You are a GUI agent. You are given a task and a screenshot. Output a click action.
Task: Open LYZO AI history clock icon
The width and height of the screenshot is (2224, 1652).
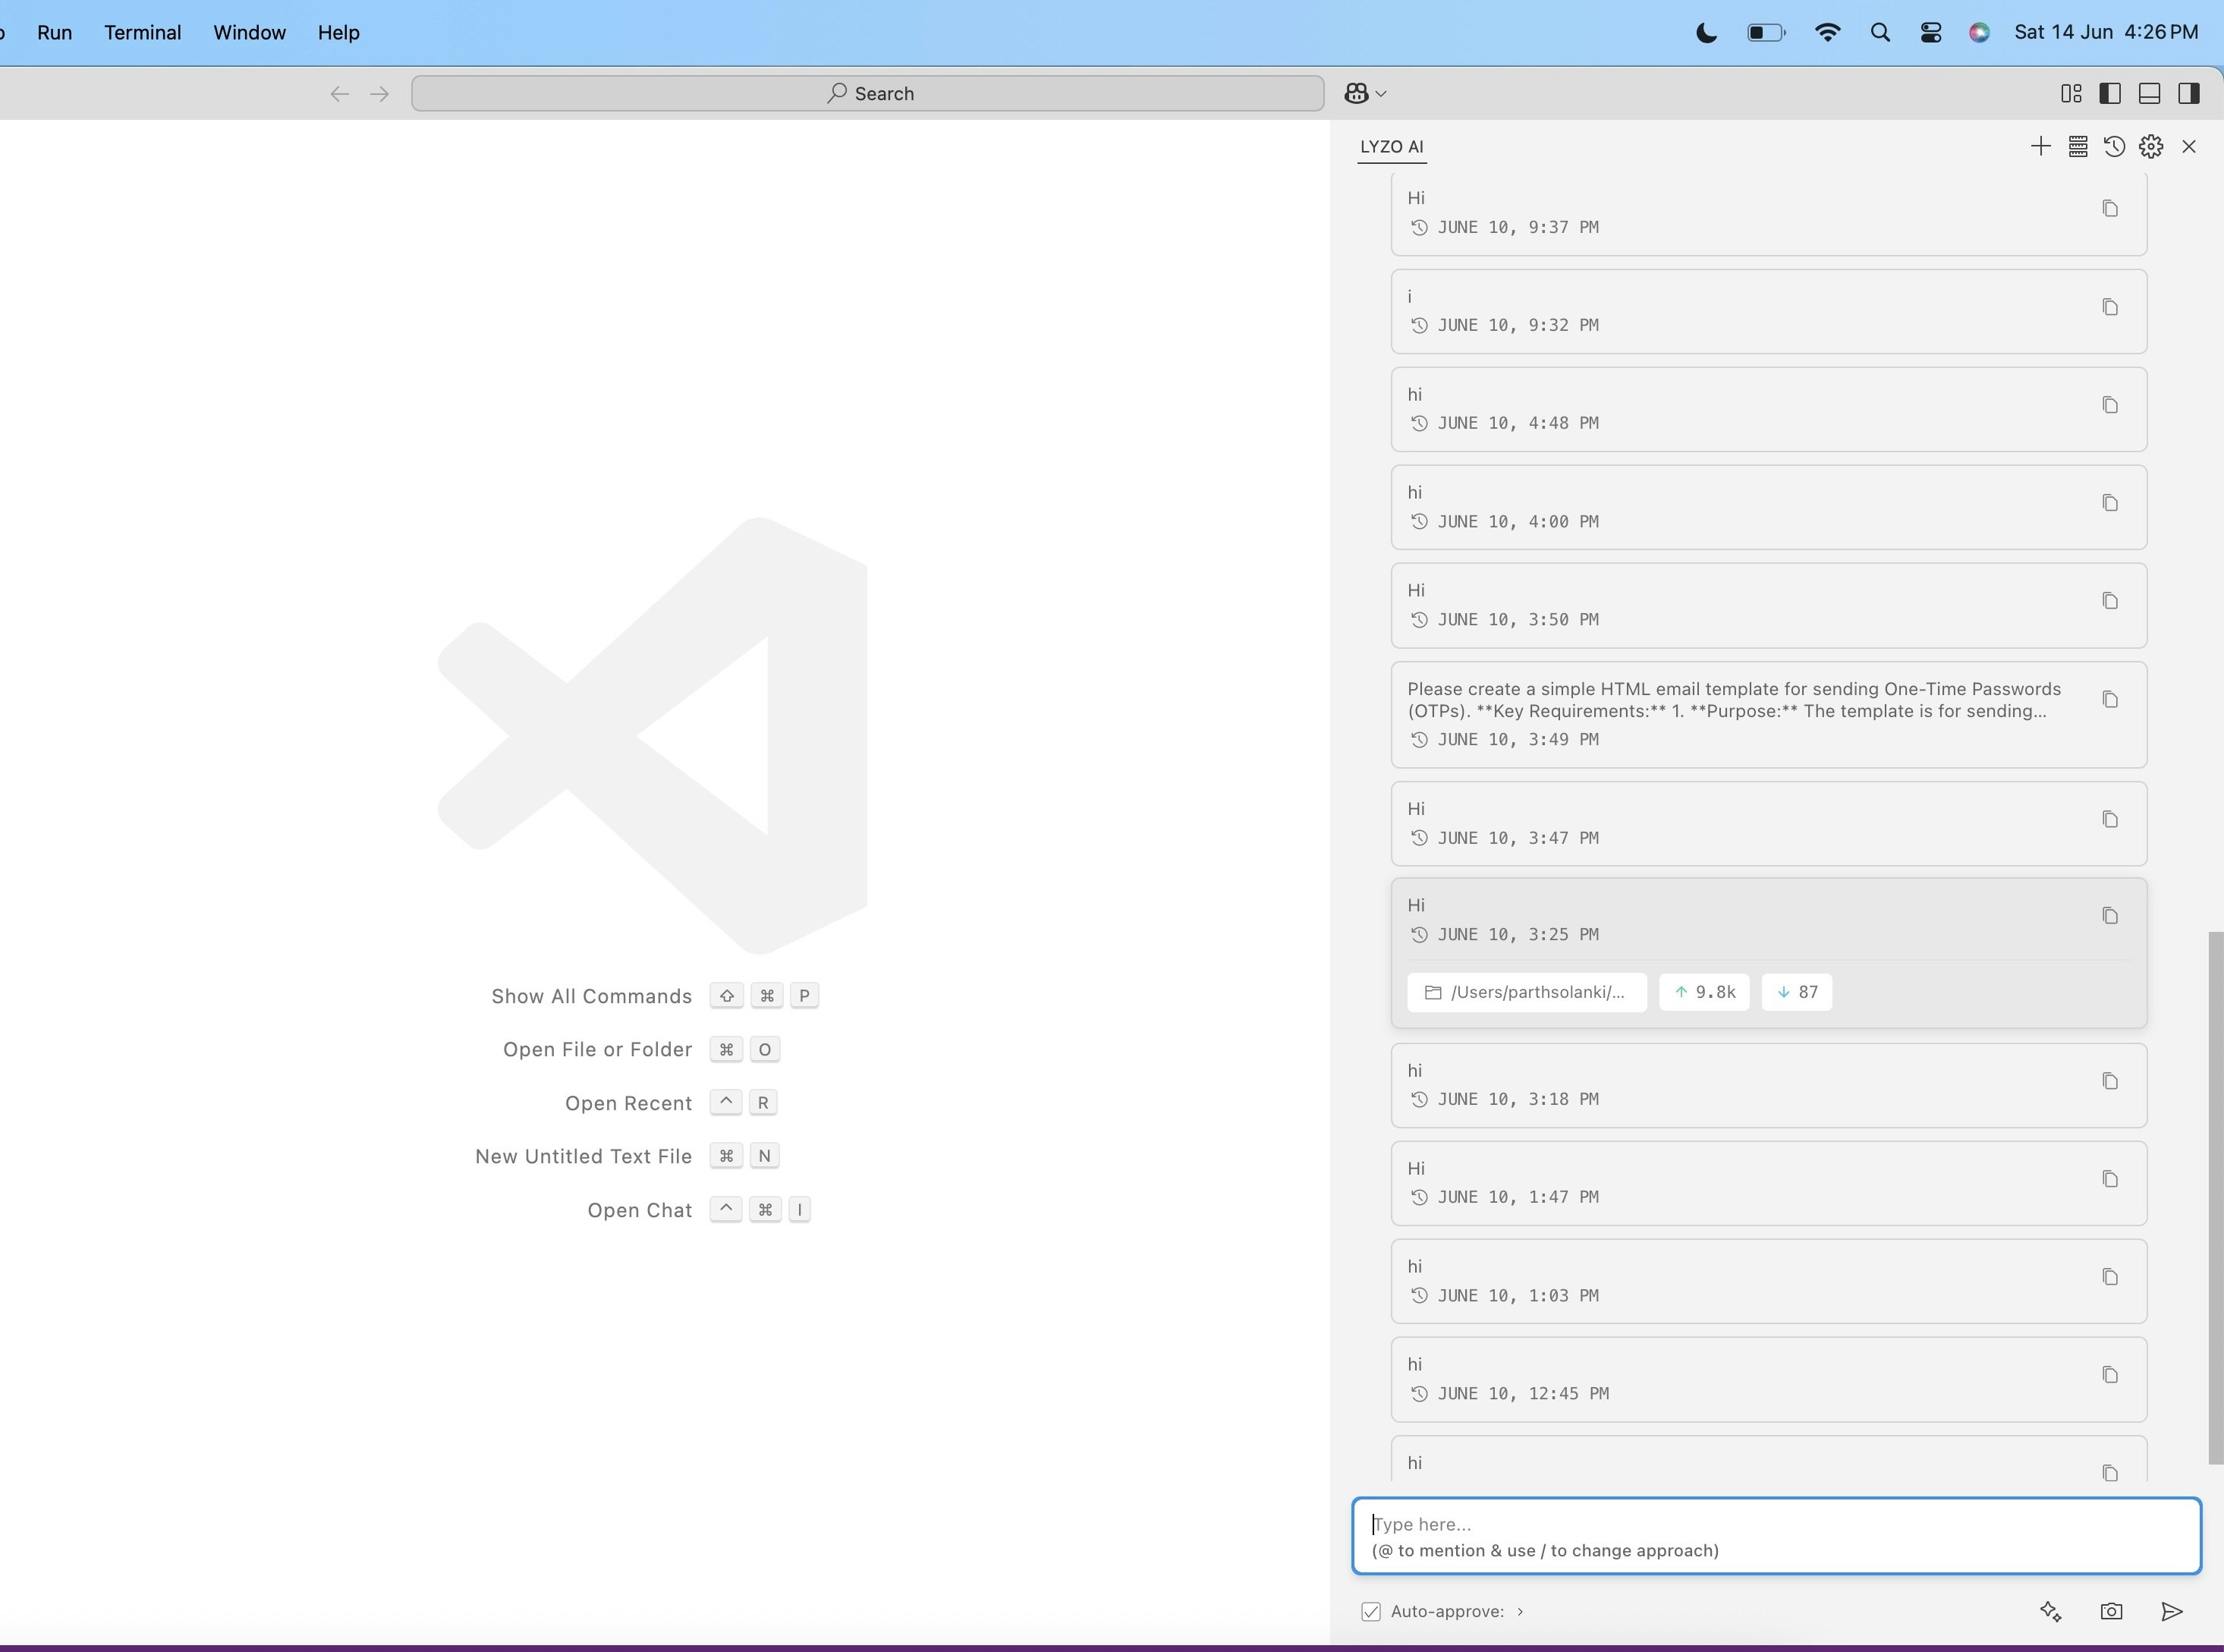click(x=2114, y=147)
